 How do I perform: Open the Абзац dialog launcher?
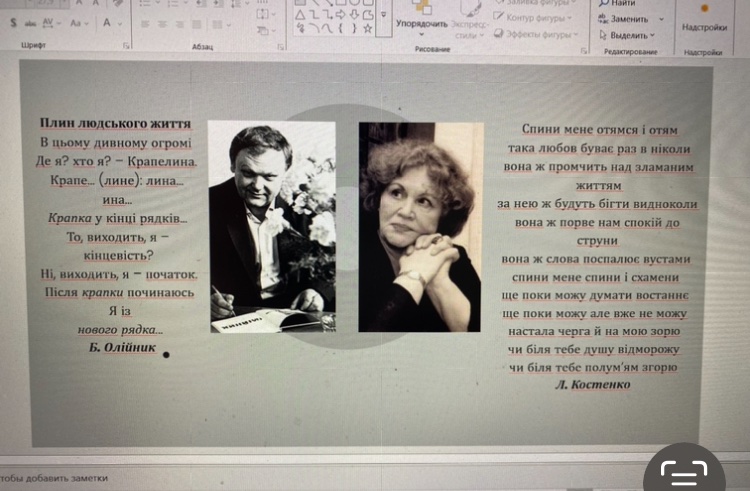281,46
